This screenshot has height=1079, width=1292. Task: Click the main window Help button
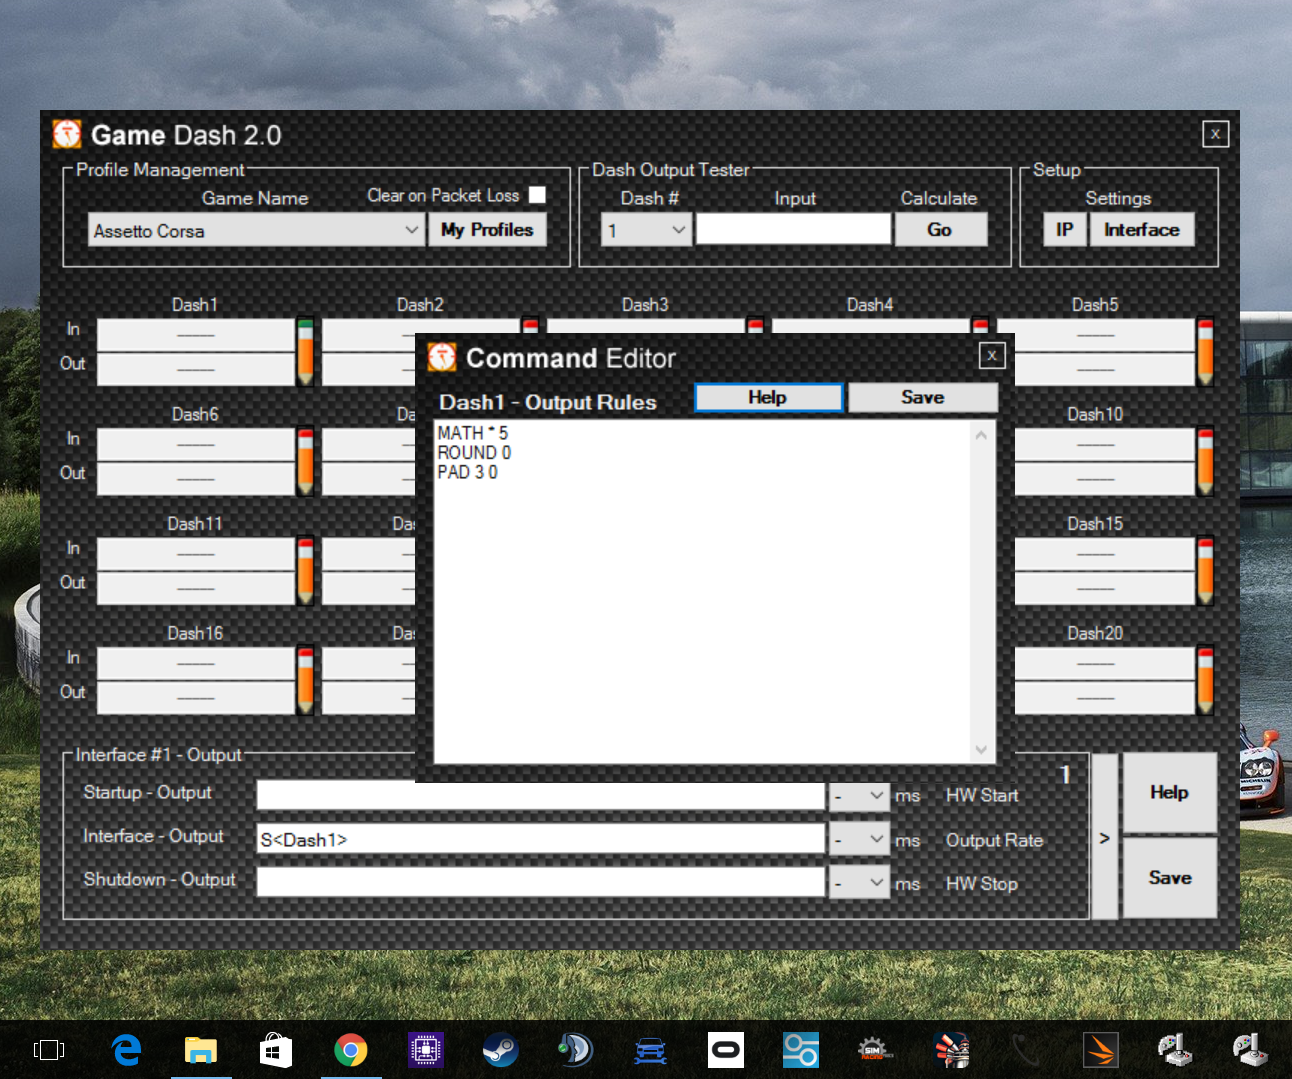point(1169,793)
